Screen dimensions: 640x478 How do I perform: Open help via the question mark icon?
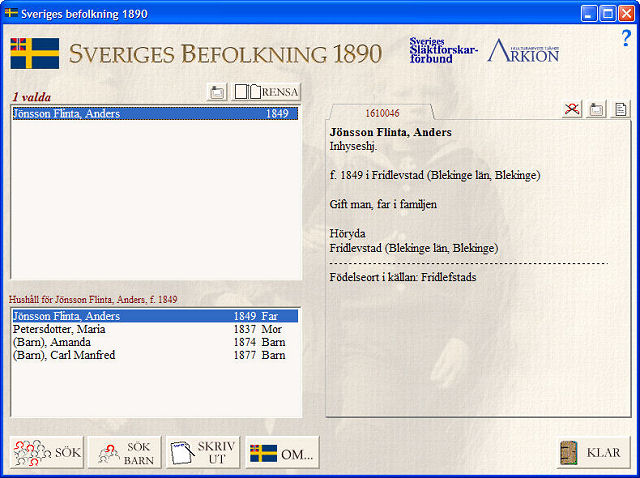tap(626, 38)
